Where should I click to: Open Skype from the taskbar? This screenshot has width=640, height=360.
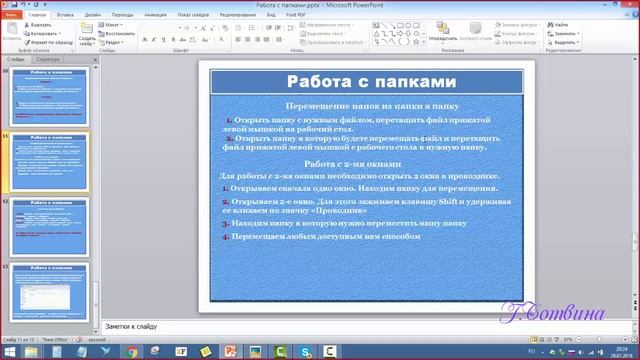point(306,352)
